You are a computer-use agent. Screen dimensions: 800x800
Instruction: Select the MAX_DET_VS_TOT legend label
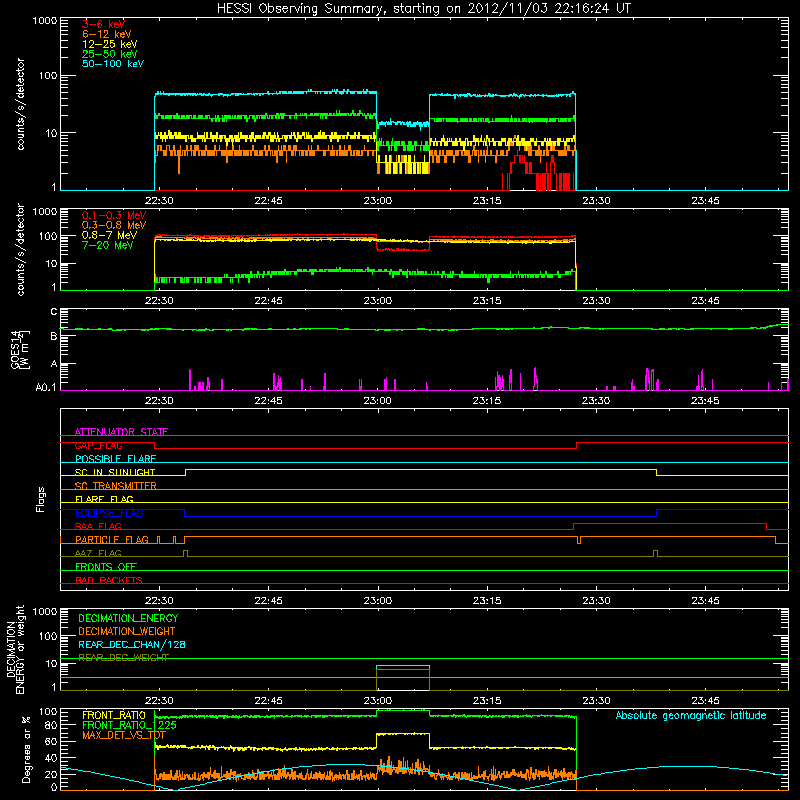pos(124,735)
